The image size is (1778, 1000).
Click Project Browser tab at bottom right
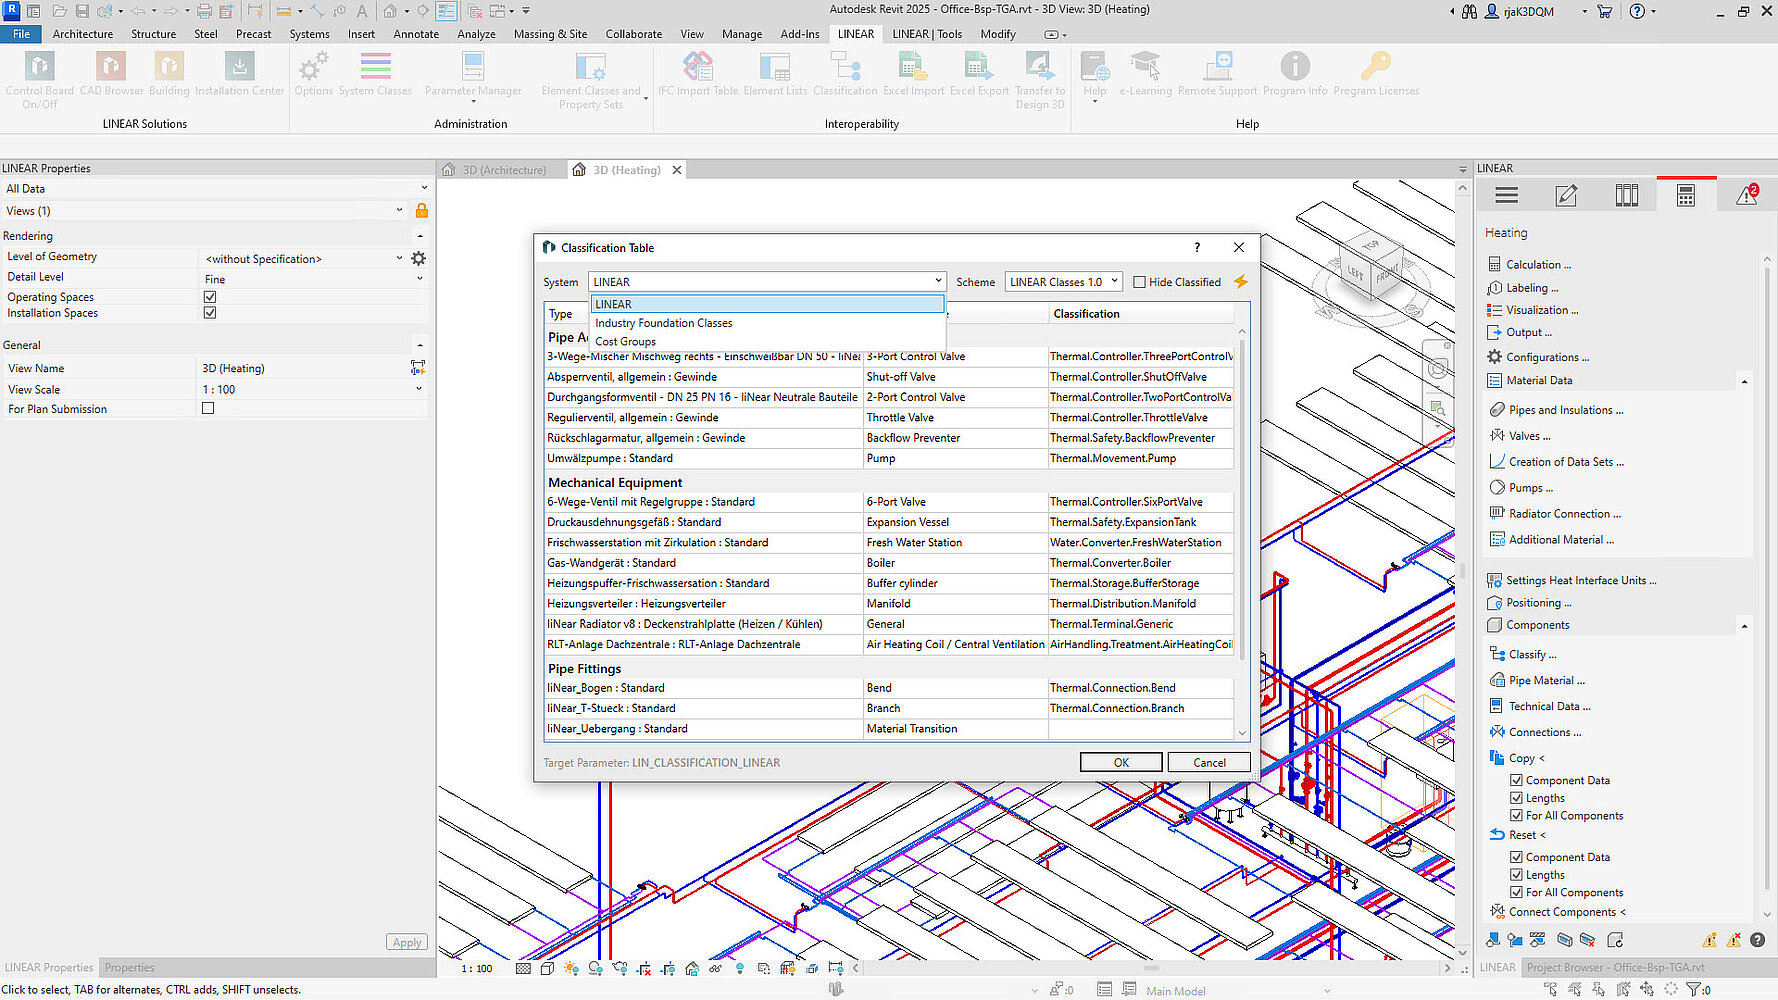(x=1615, y=967)
